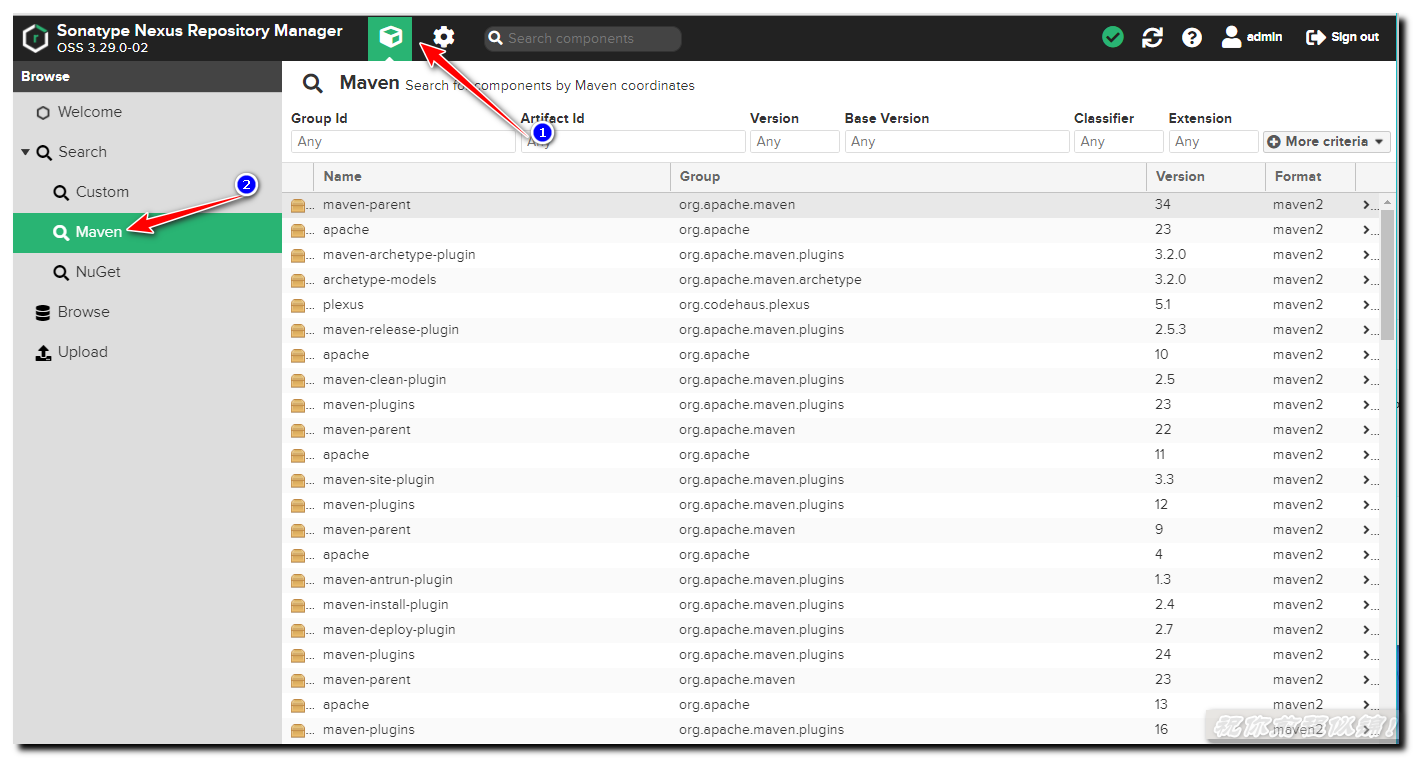The image size is (1413, 758).
Task: Expand the maven-release-plugin row chevron
Action: [x=1367, y=330]
